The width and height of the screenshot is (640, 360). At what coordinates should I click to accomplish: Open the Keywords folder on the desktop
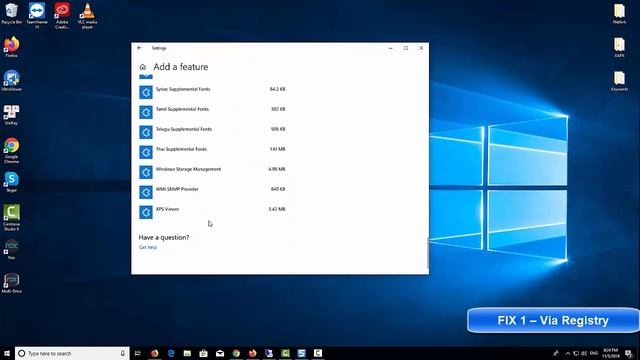tap(619, 81)
